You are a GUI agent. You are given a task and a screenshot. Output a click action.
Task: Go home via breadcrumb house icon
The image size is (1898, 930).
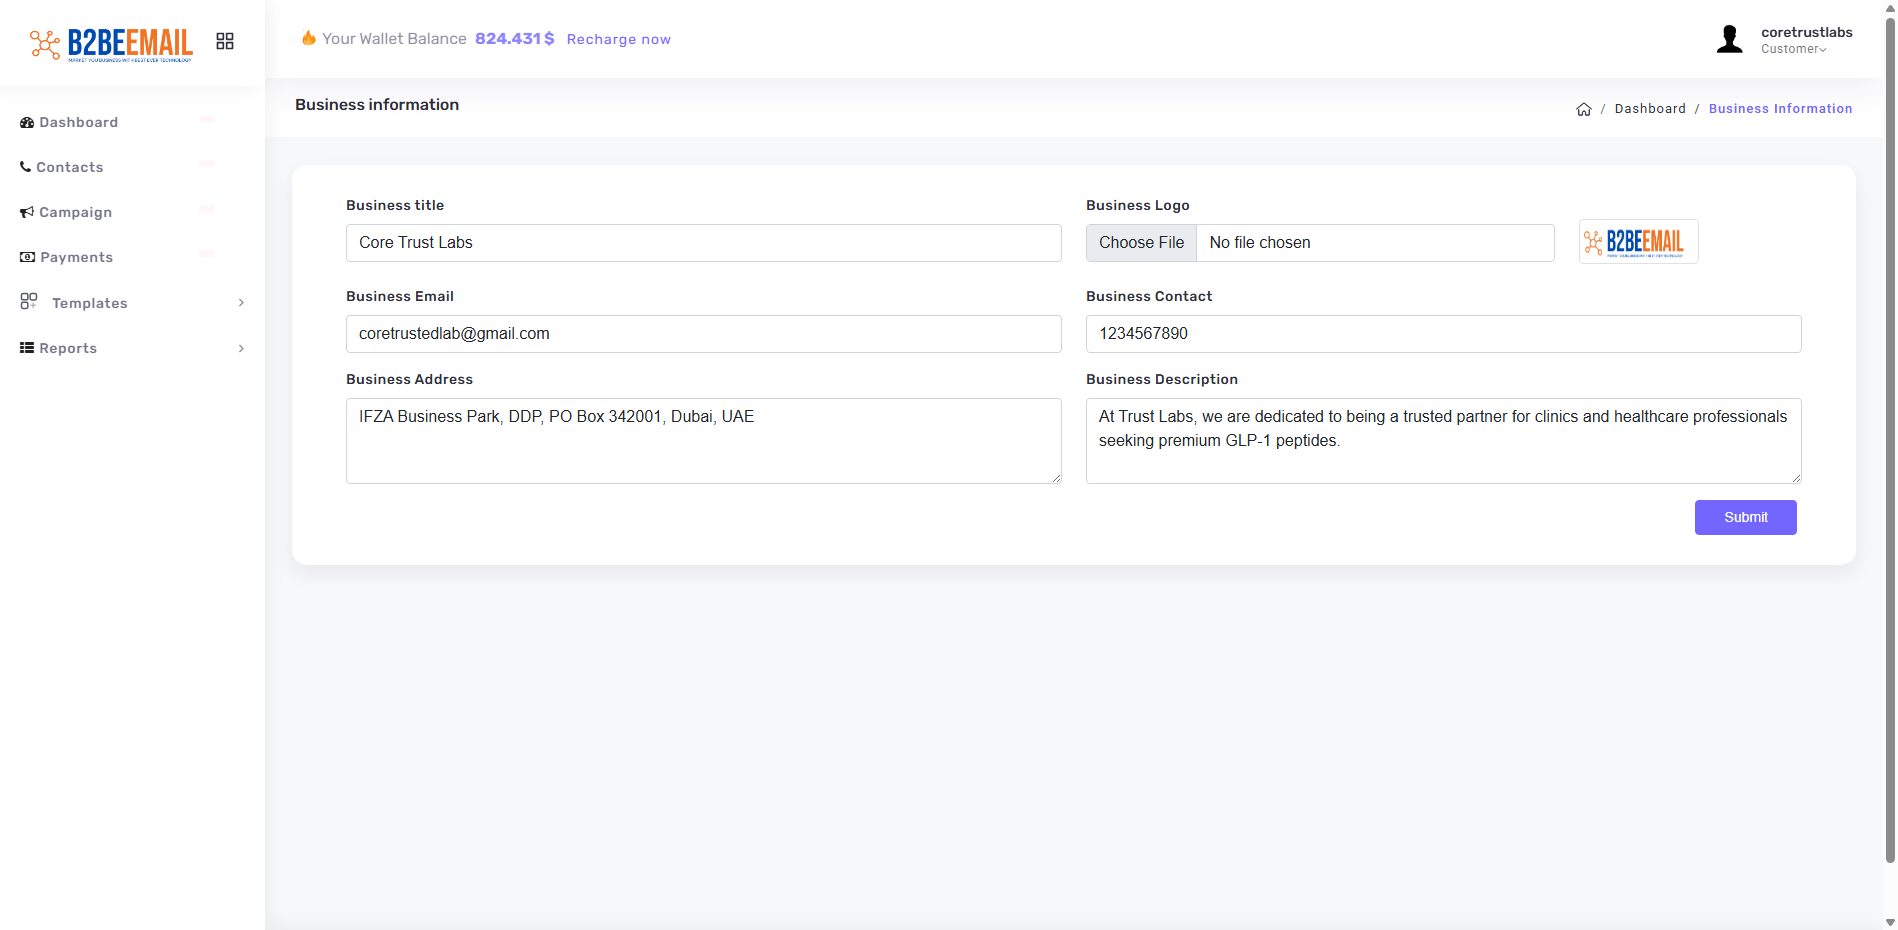pos(1584,109)
